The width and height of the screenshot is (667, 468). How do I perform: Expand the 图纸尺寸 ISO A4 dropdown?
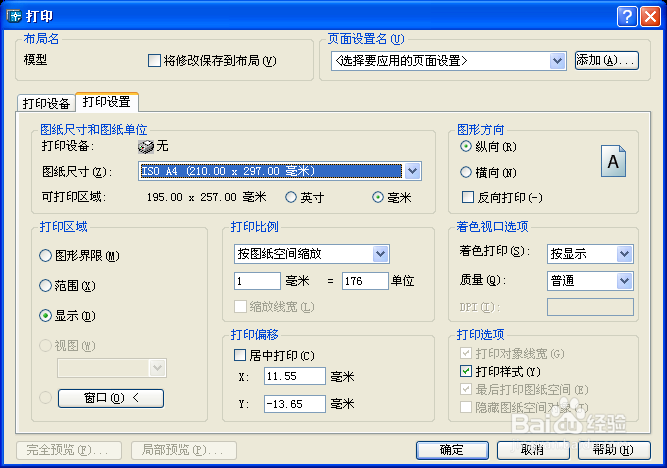point(412,171)
